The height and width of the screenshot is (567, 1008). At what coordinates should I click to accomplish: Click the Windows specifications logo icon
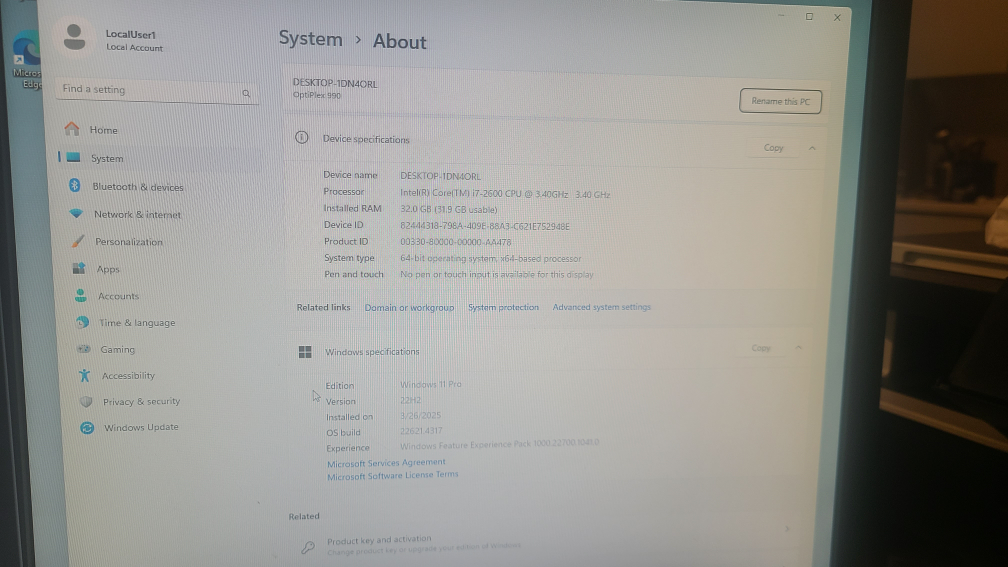(305, 352)
